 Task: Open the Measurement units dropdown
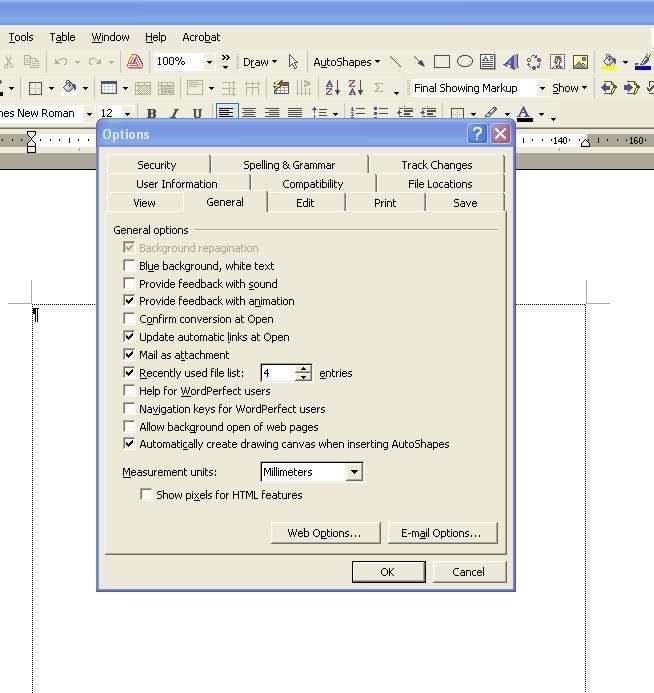coord(353,472)
